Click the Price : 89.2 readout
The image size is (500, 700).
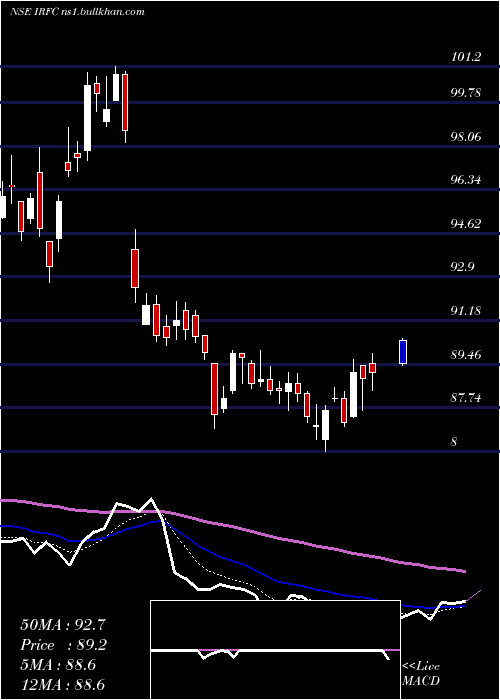click(x=63, y=645)
